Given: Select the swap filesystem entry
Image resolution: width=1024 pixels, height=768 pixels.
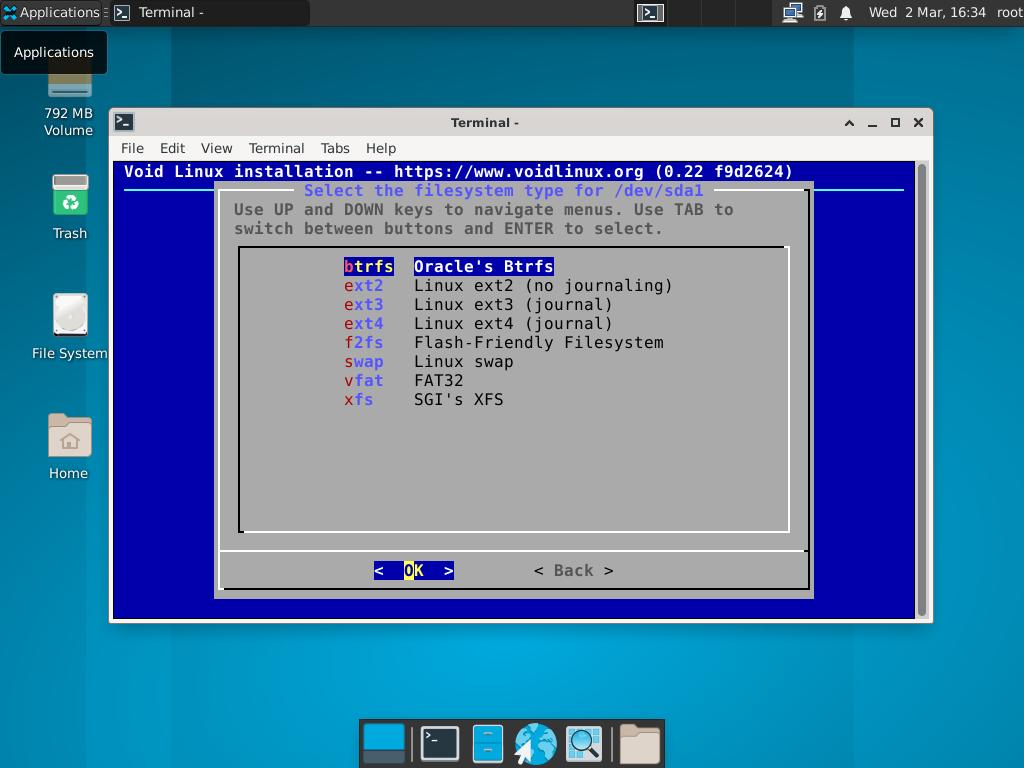Looking at the screenshot, I should point(364,361).
